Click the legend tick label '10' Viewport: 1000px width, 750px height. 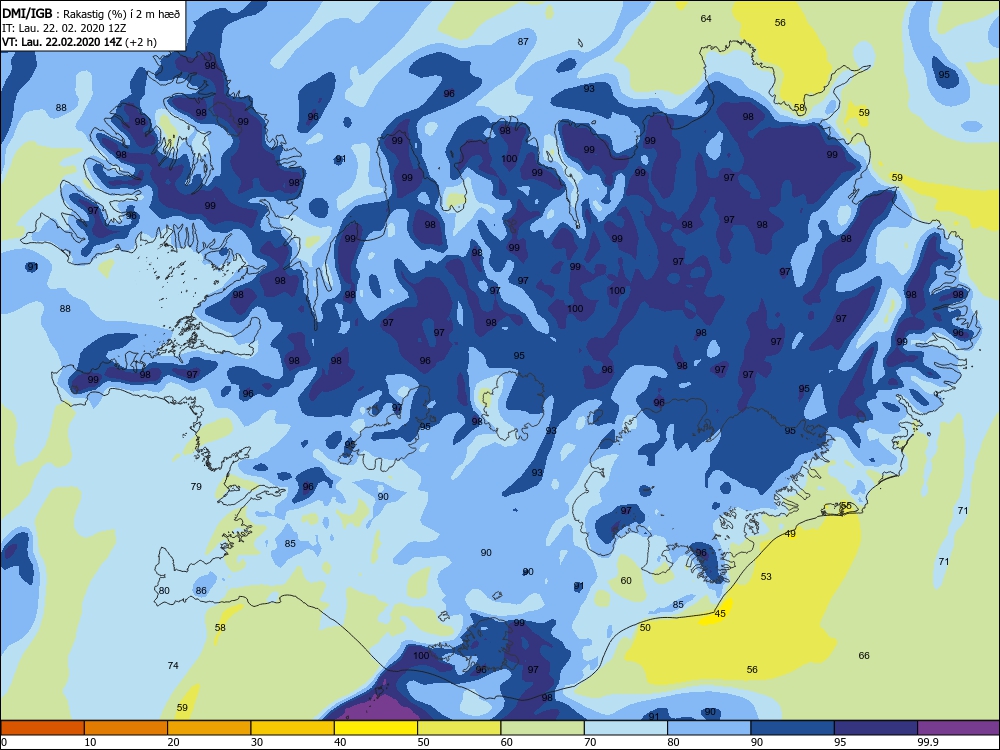coord(91,742)
